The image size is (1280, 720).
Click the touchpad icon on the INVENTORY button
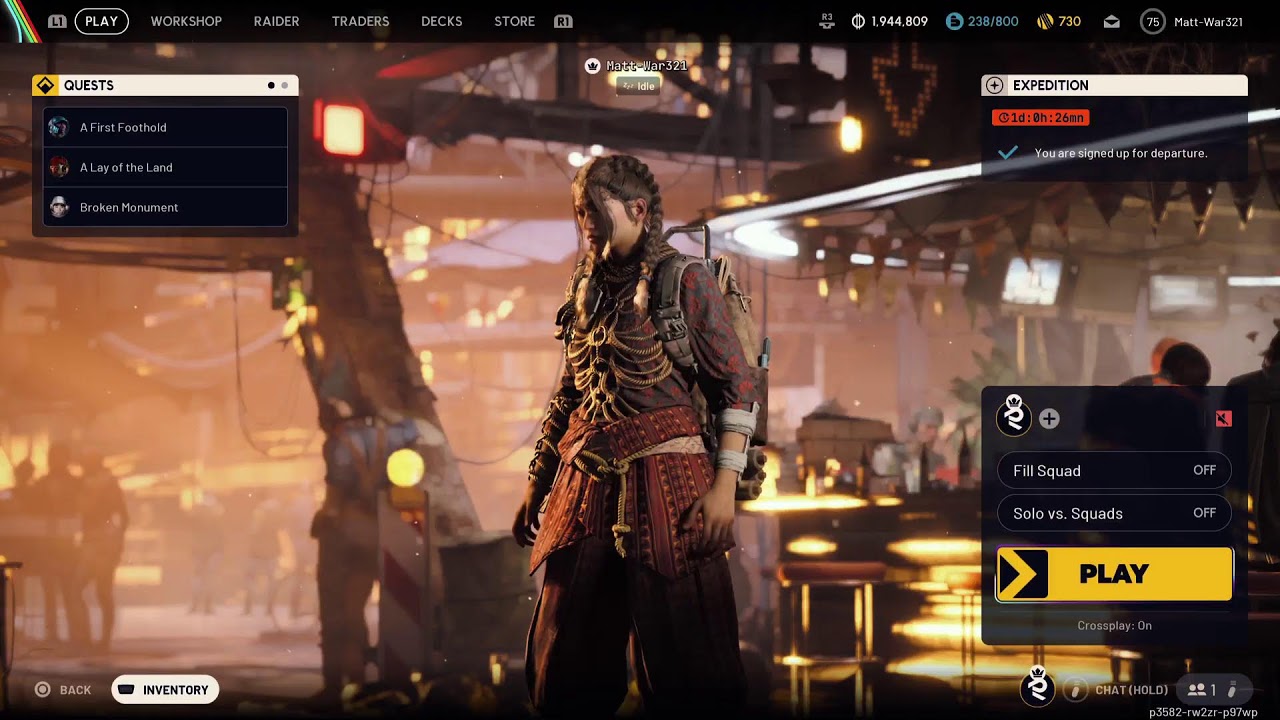point(126,690)
